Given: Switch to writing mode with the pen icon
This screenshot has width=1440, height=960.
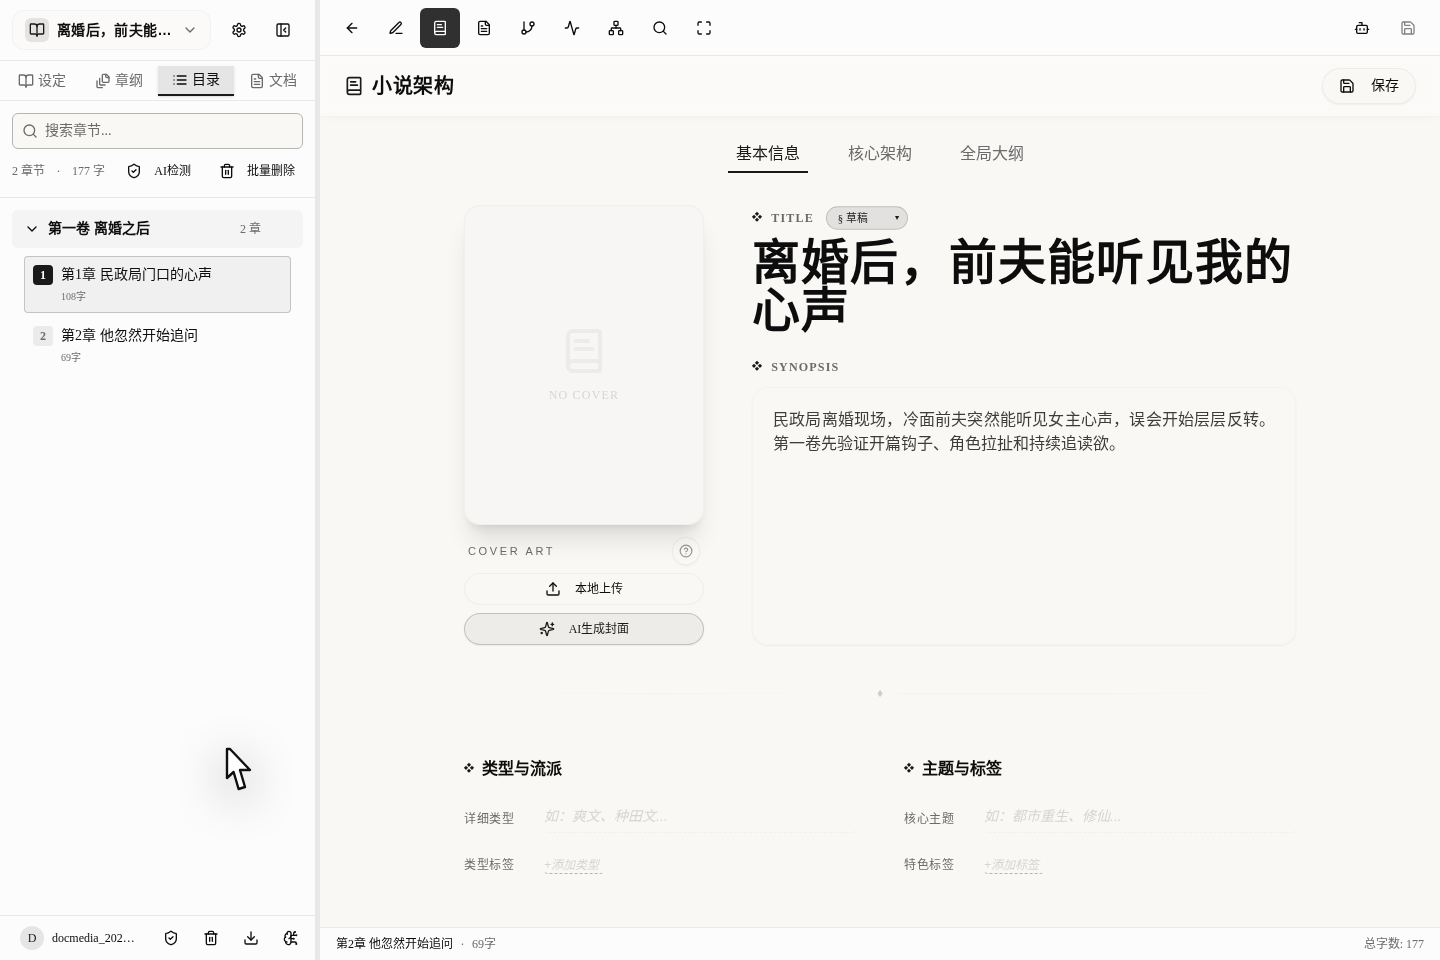Looking at the screenshot, I should tap(396, 28).
